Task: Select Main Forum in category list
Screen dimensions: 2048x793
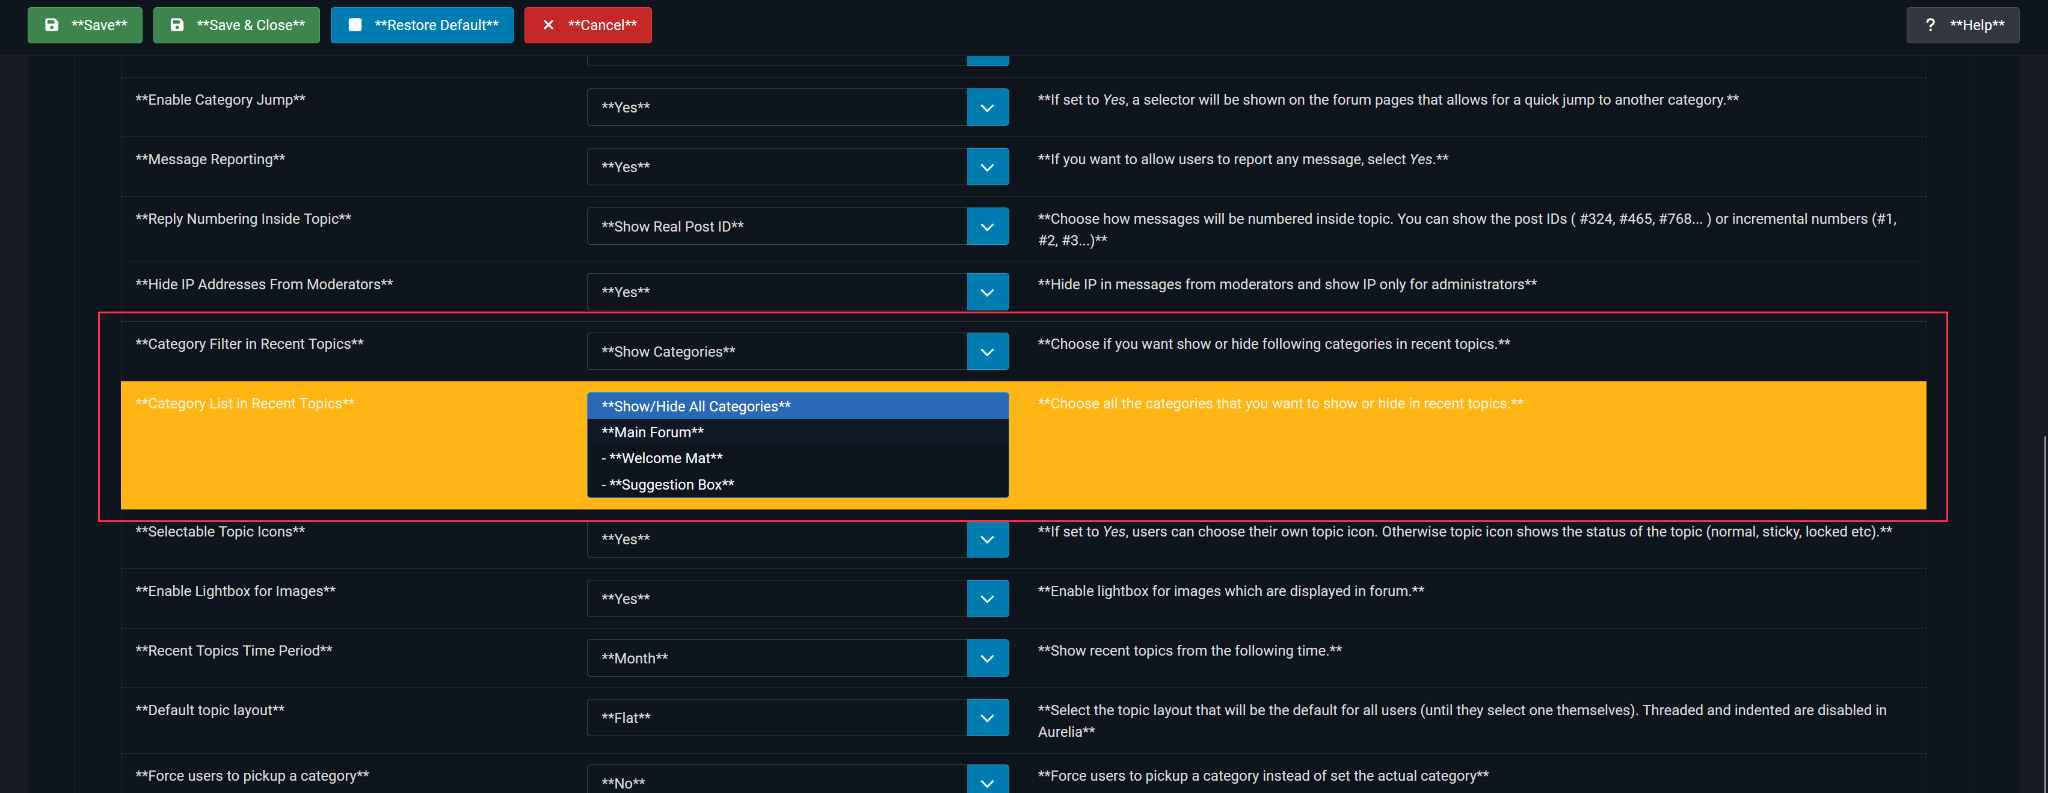Action: (796, 432)
